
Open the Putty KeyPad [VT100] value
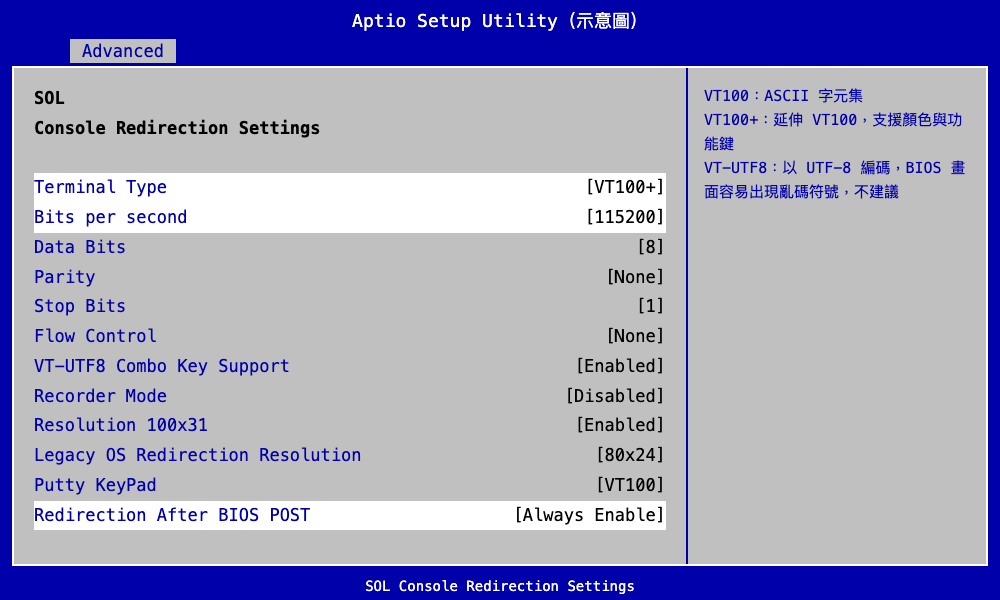(630, 485)
